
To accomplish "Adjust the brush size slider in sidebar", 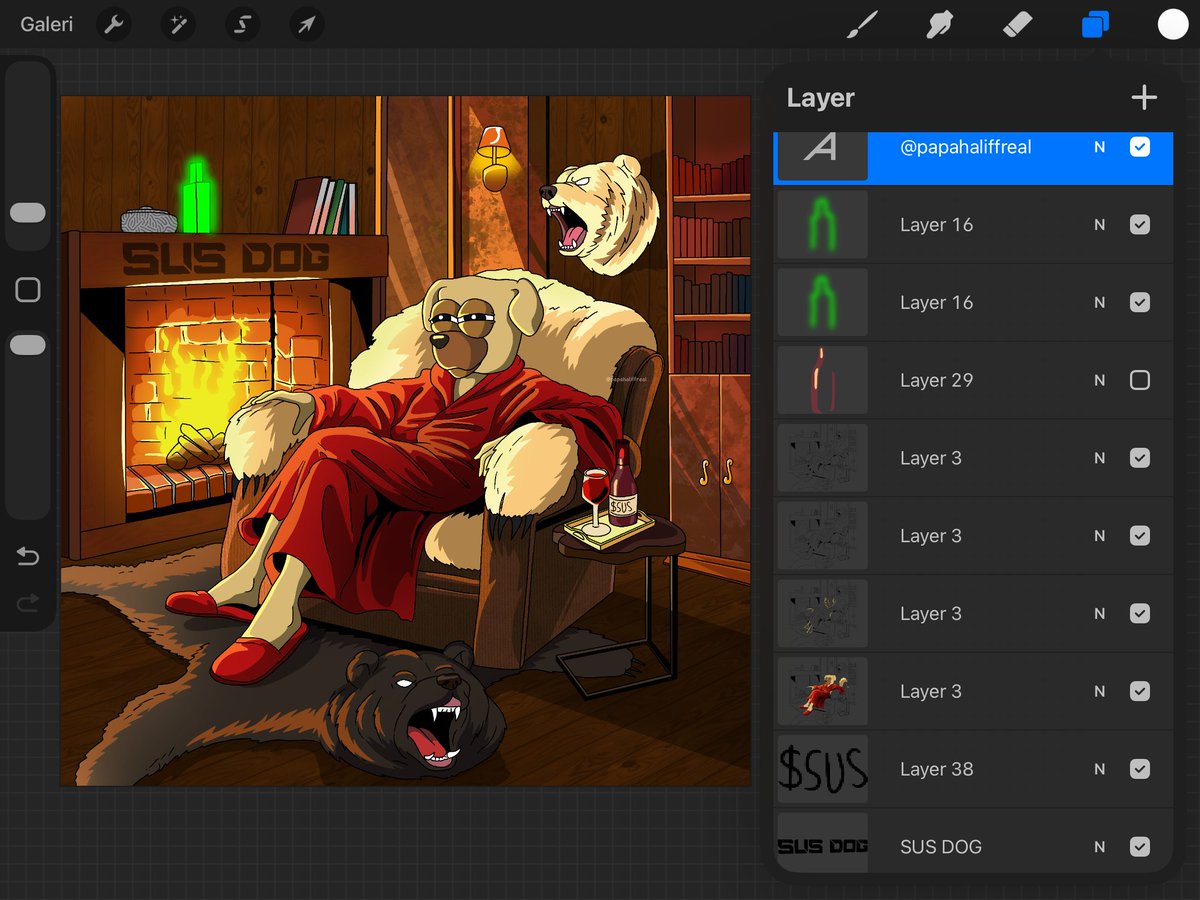I will tap(28, 213).
